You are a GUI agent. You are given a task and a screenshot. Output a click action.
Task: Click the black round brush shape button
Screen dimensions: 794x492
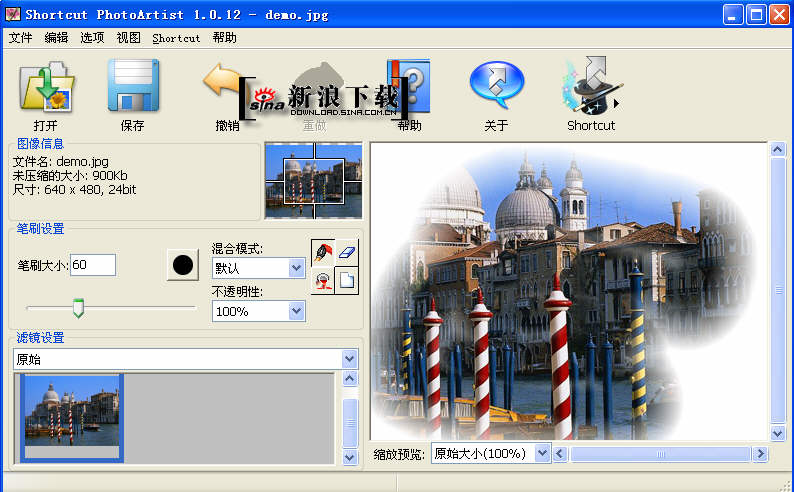[183, 265]
